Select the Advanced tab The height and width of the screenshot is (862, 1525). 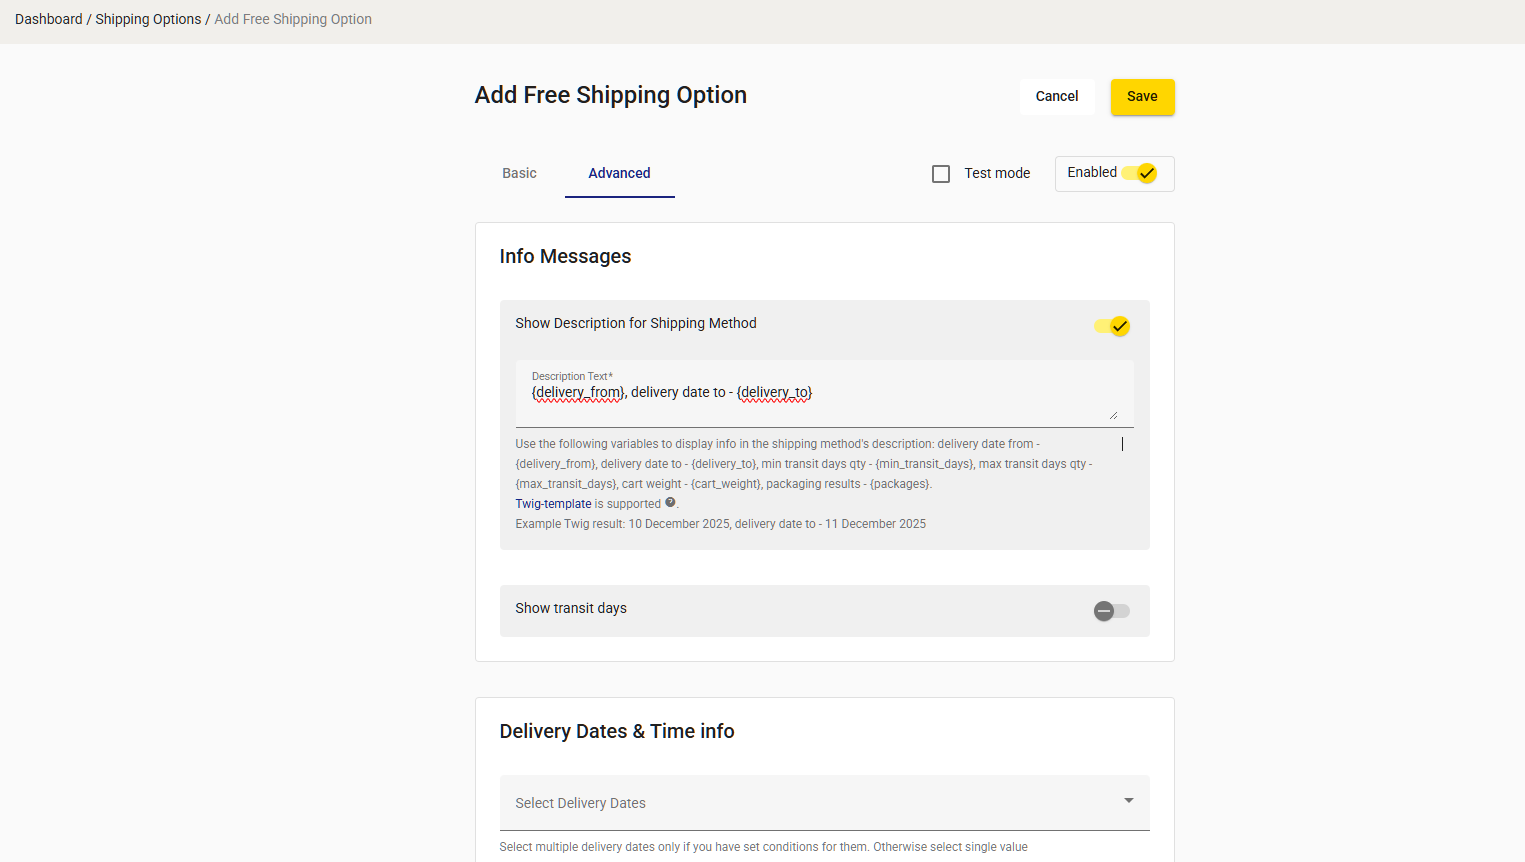point(619,173)
